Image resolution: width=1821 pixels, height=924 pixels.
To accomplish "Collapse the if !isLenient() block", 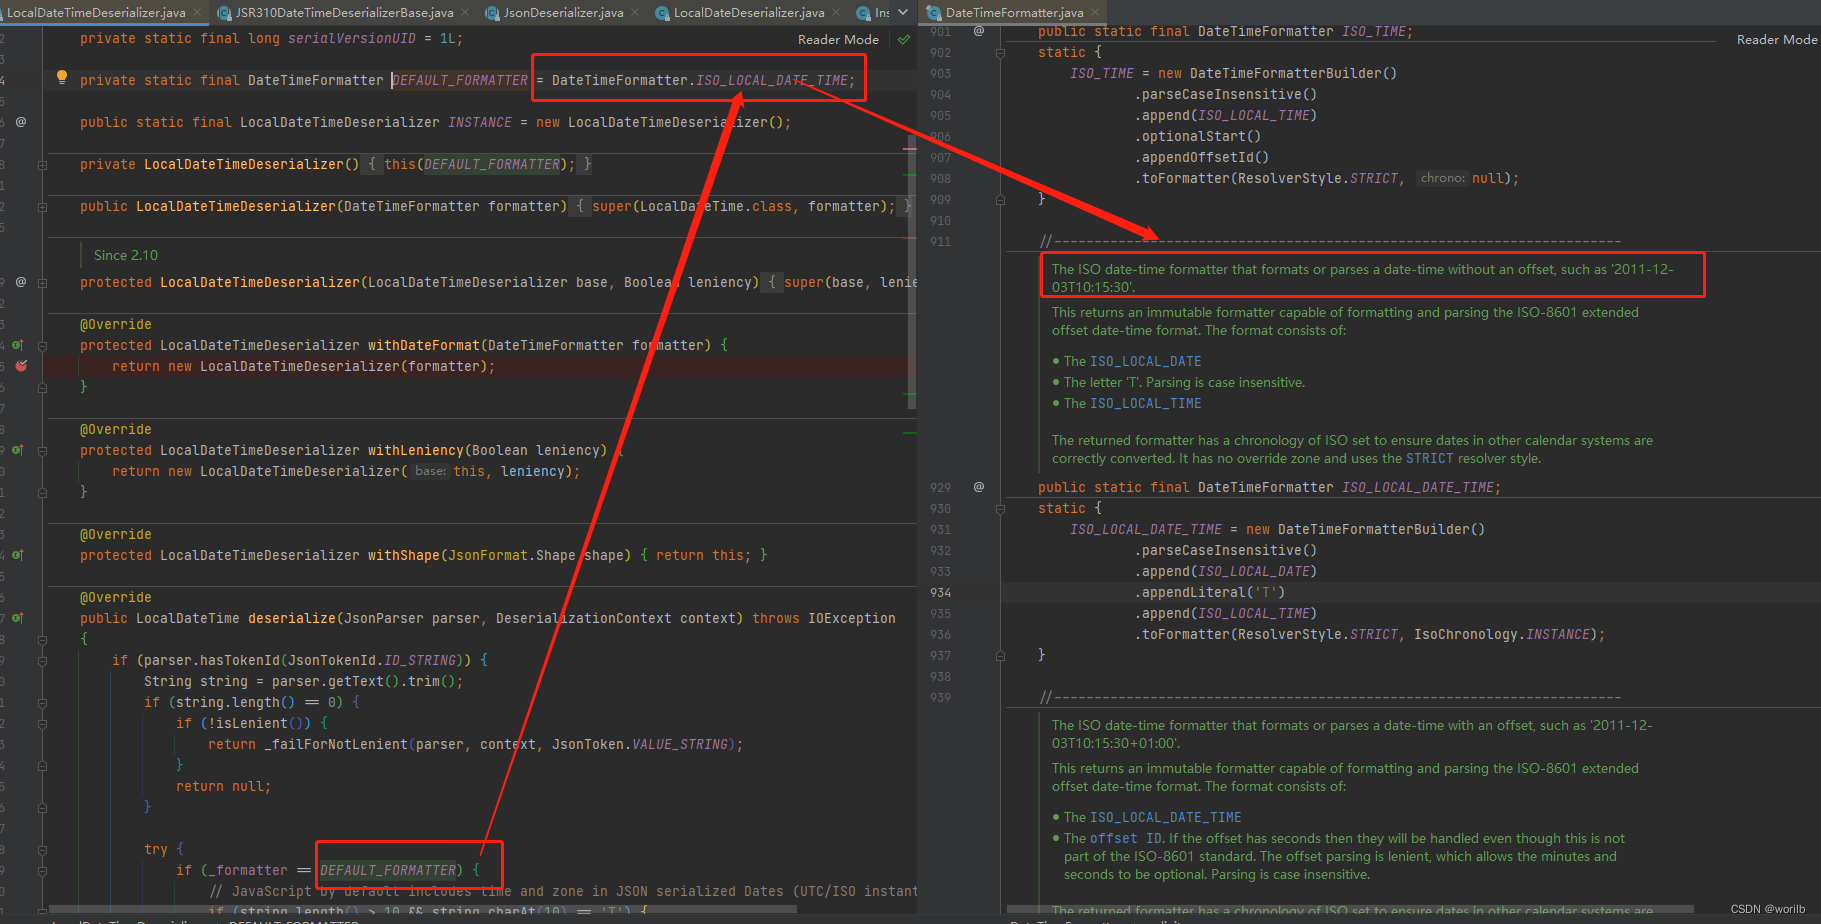I will (x=42, y=723).
